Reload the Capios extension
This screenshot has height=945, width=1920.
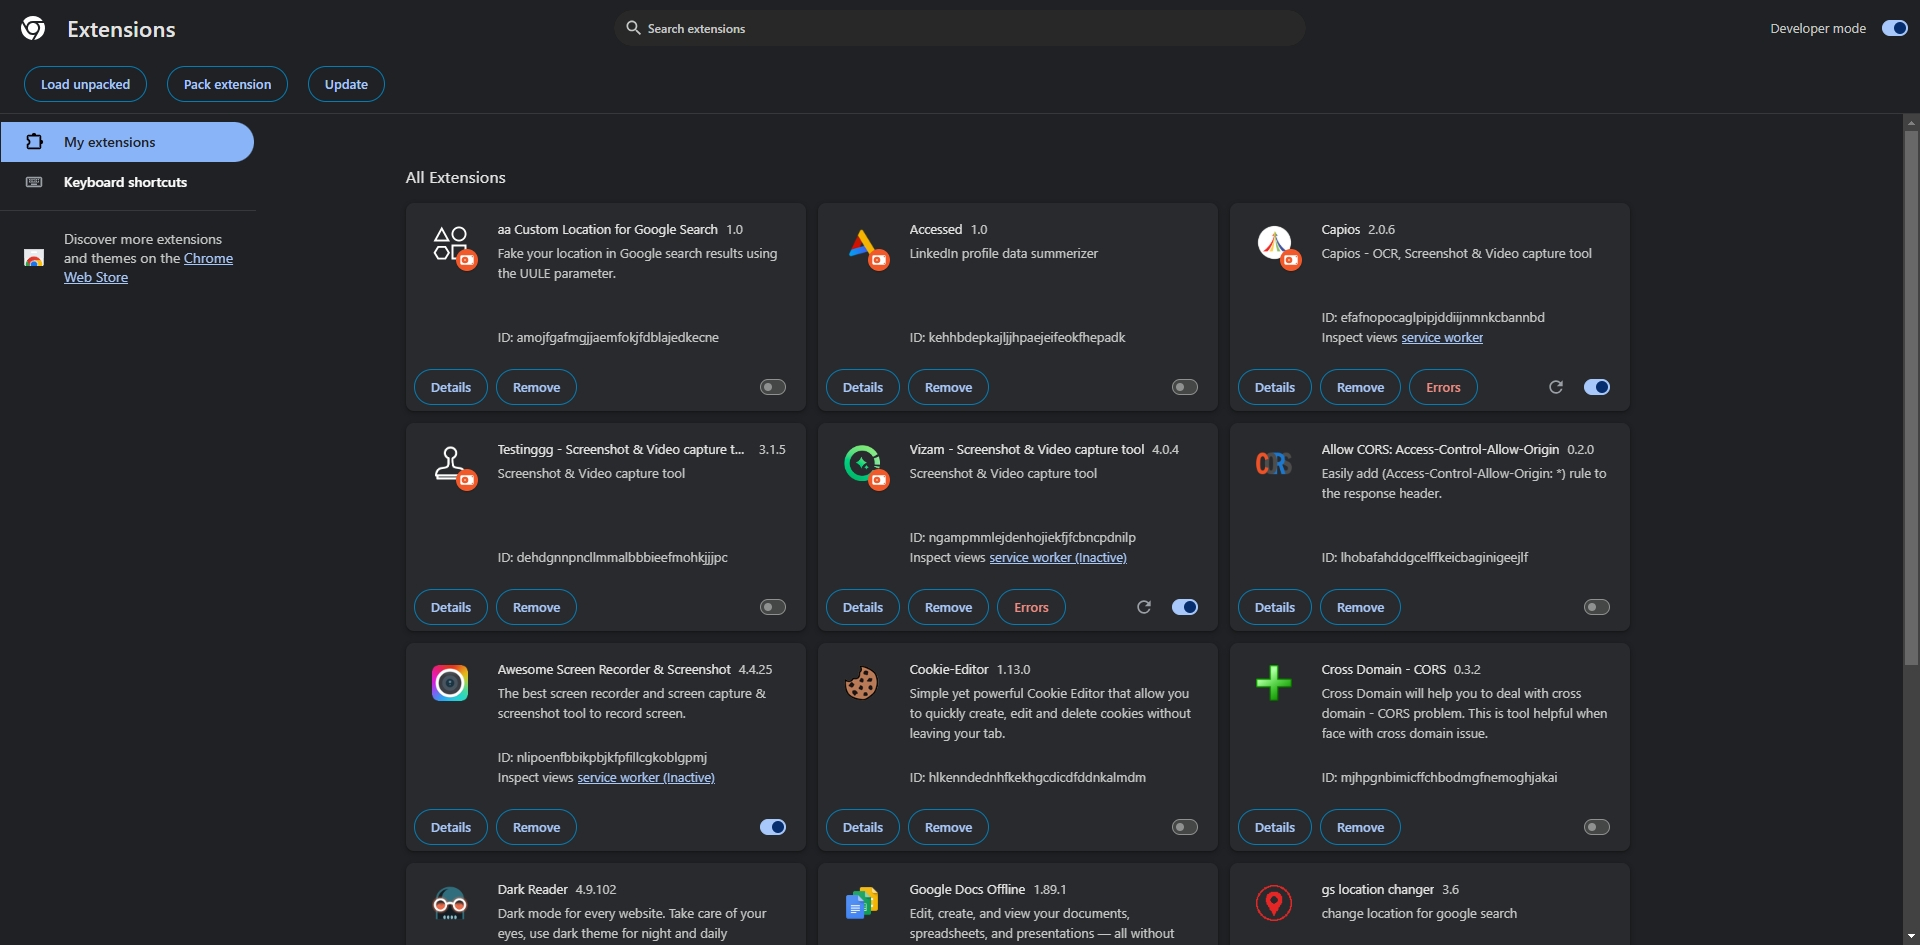pos(1556,387)
